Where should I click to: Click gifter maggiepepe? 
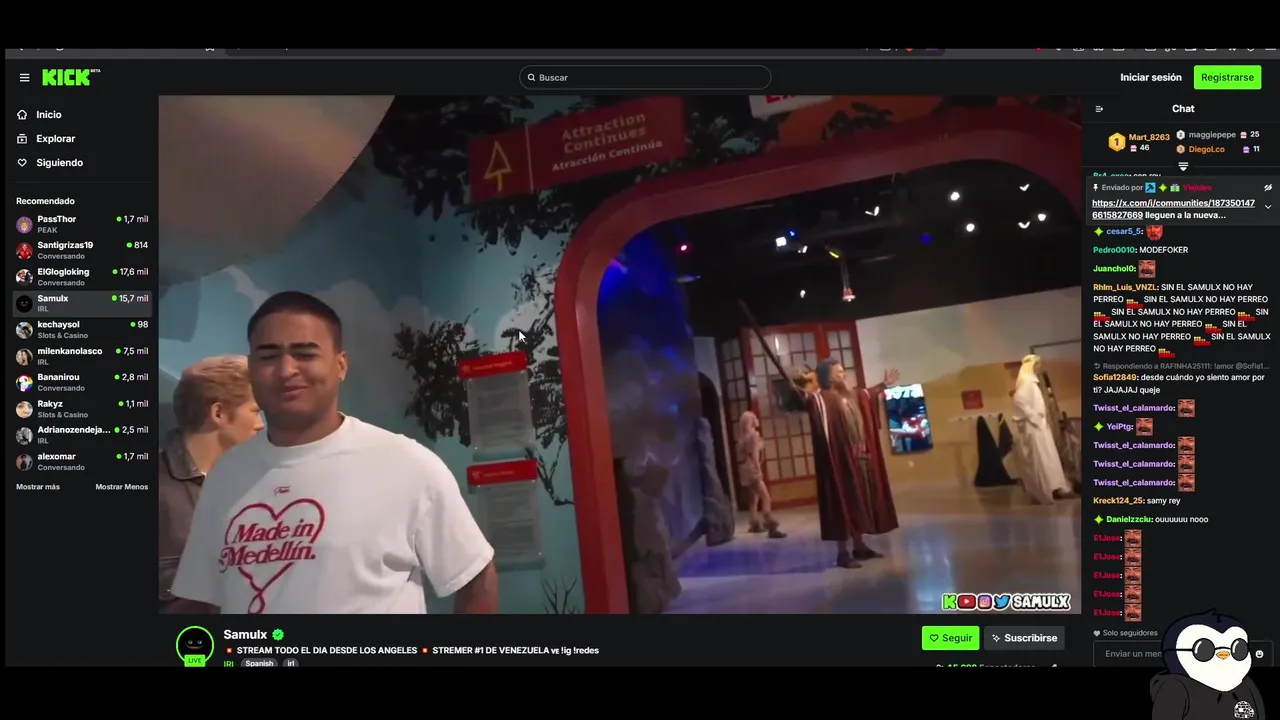coord(1212,135)
